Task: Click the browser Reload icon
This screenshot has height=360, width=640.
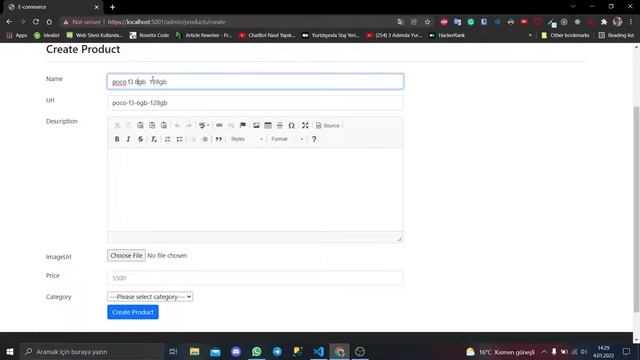Action: coord(36,22)
